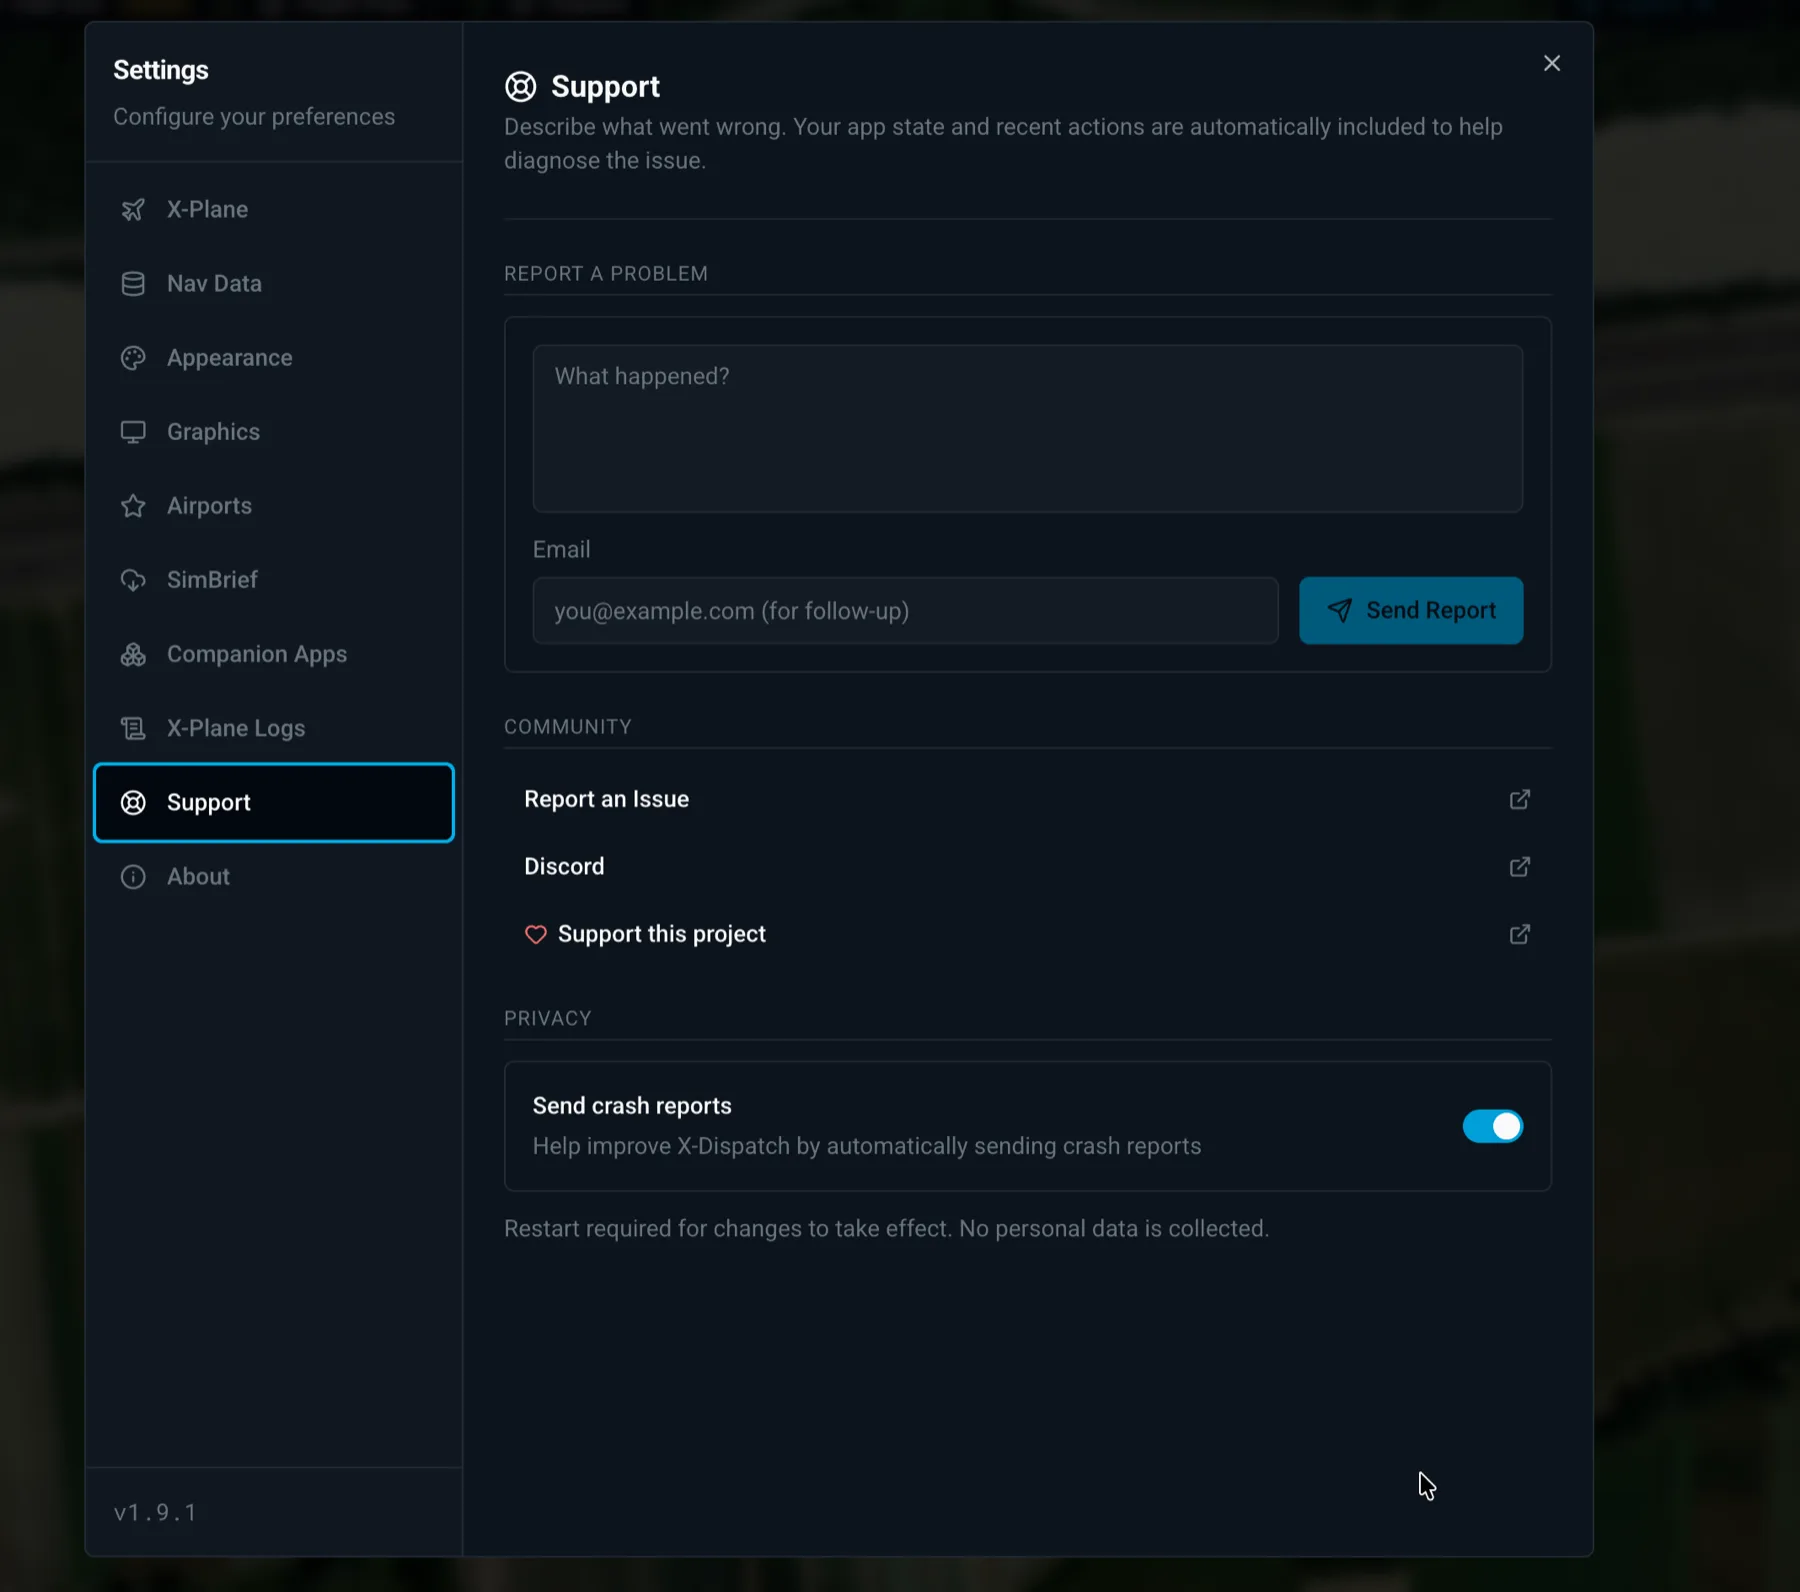Viewport: 1800px width, 1592px height.
Task: Click the monitor icon beside Graphics
Action: click(133, 432)
